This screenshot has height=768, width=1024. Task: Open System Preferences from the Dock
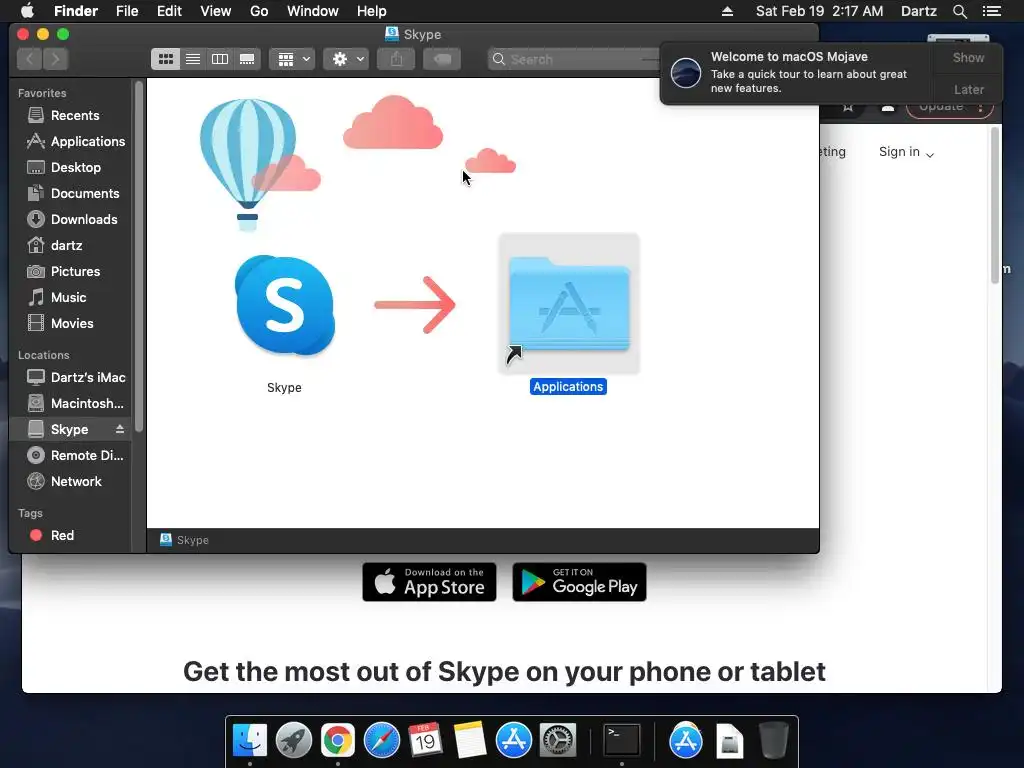(x=558, y=741)
